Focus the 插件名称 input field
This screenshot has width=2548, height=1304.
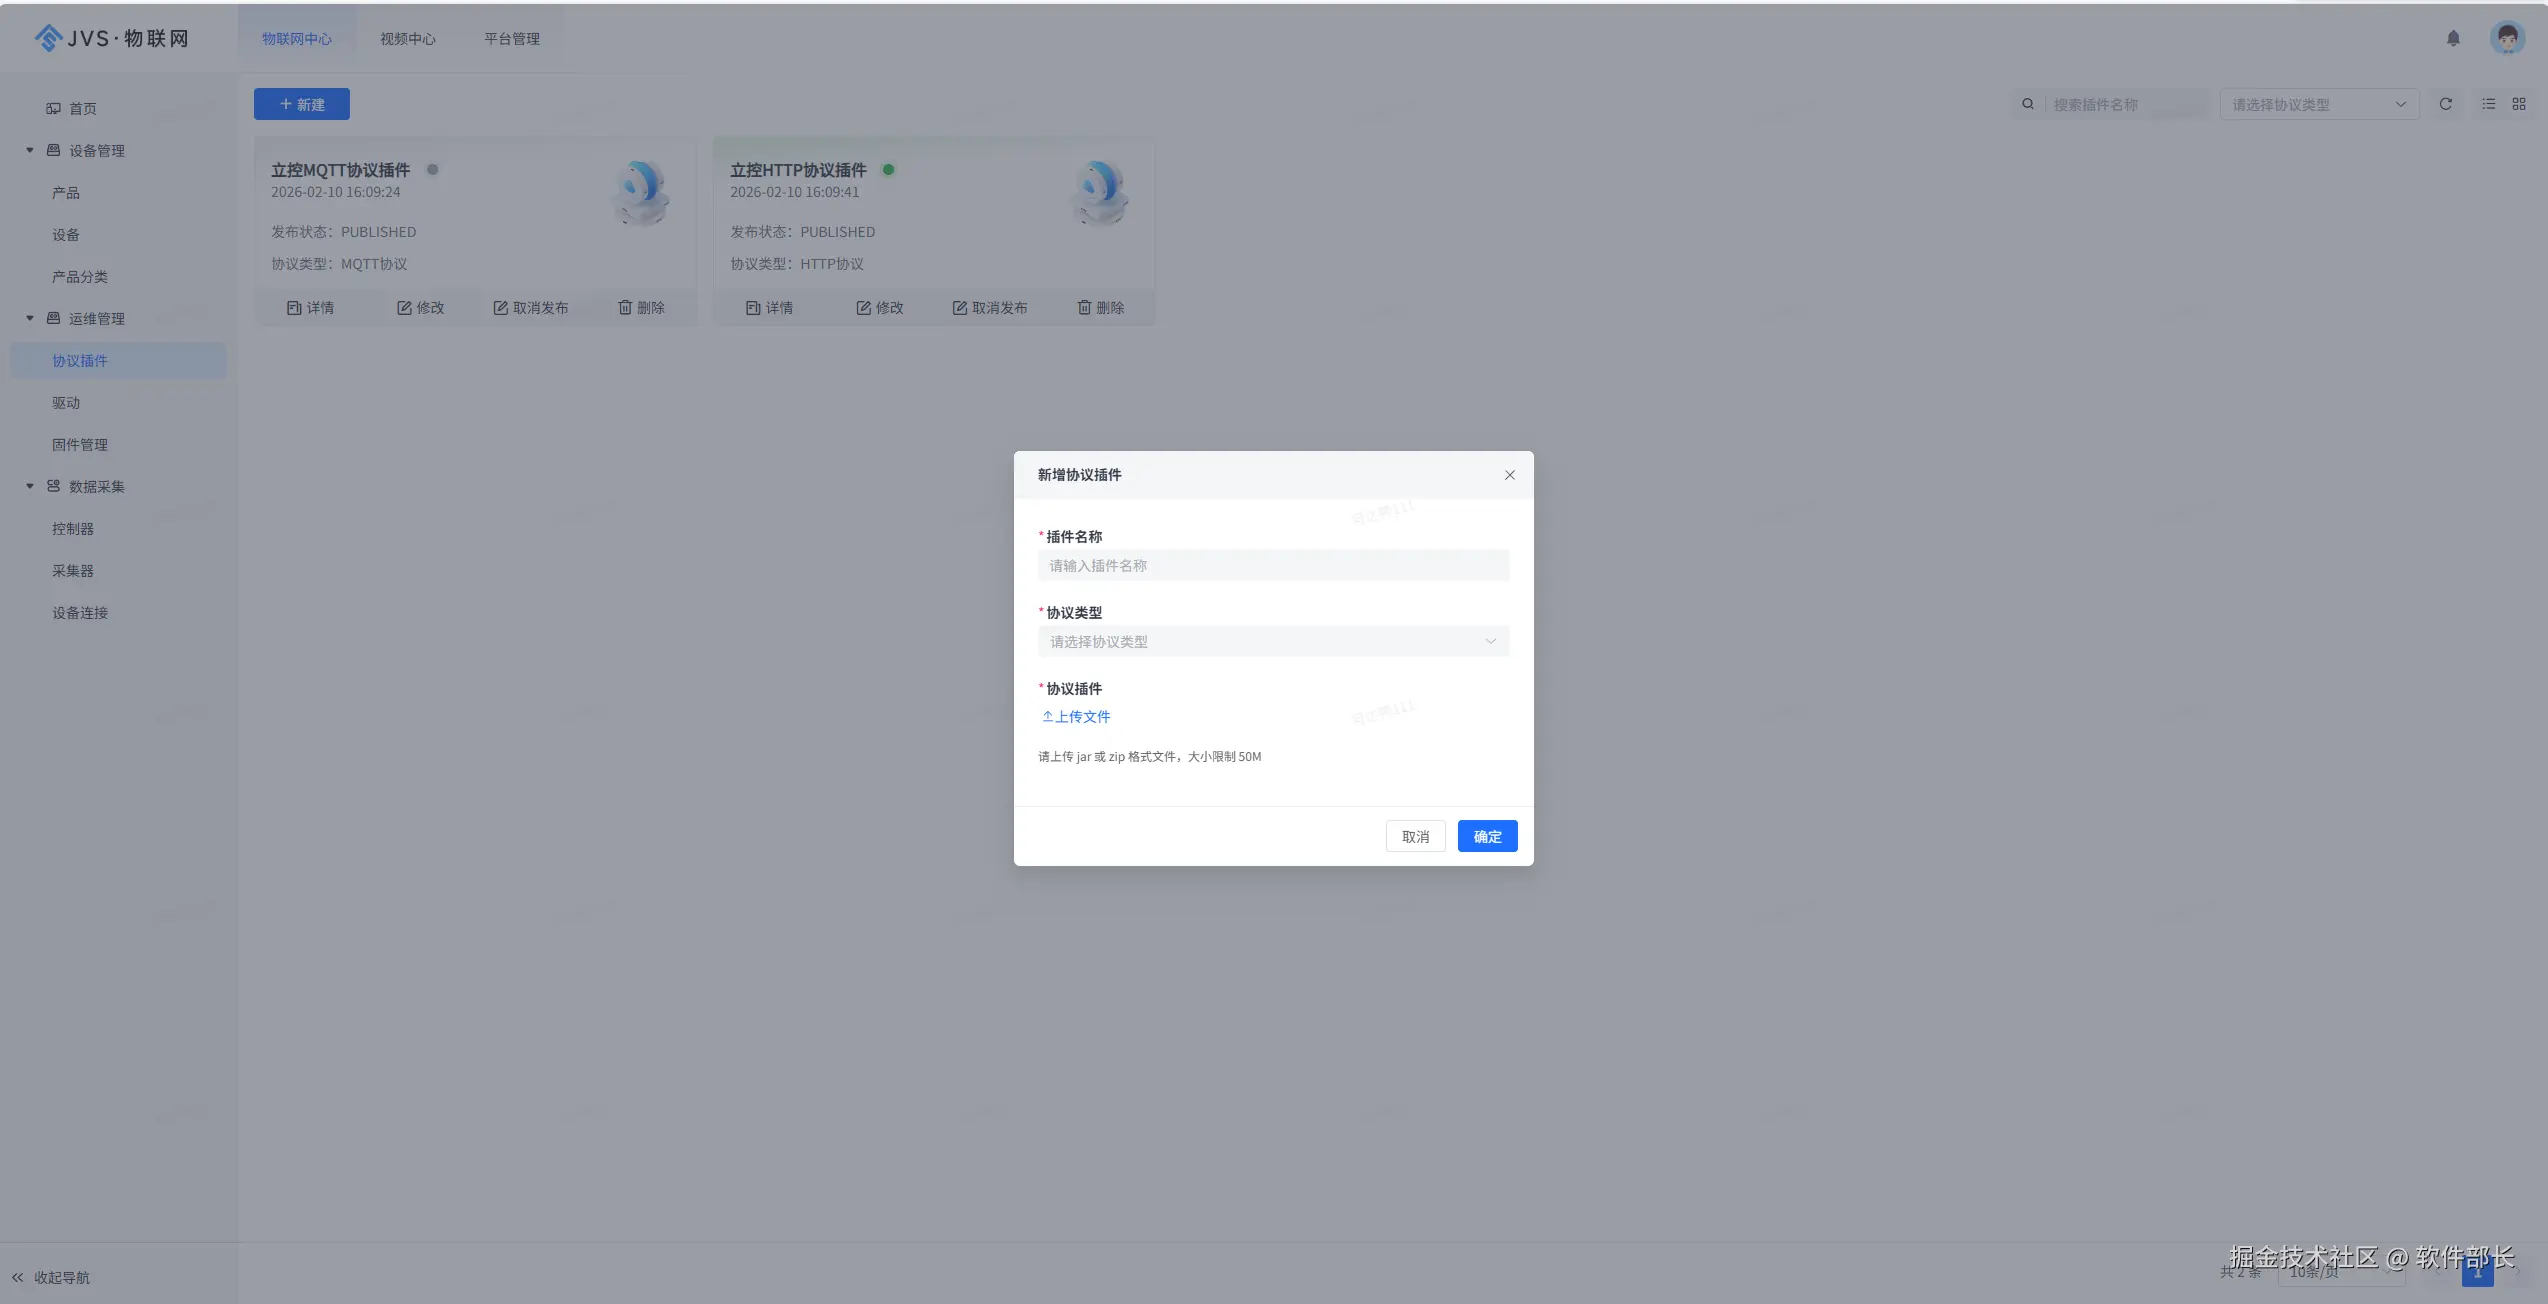click(x=1272, y=566)
